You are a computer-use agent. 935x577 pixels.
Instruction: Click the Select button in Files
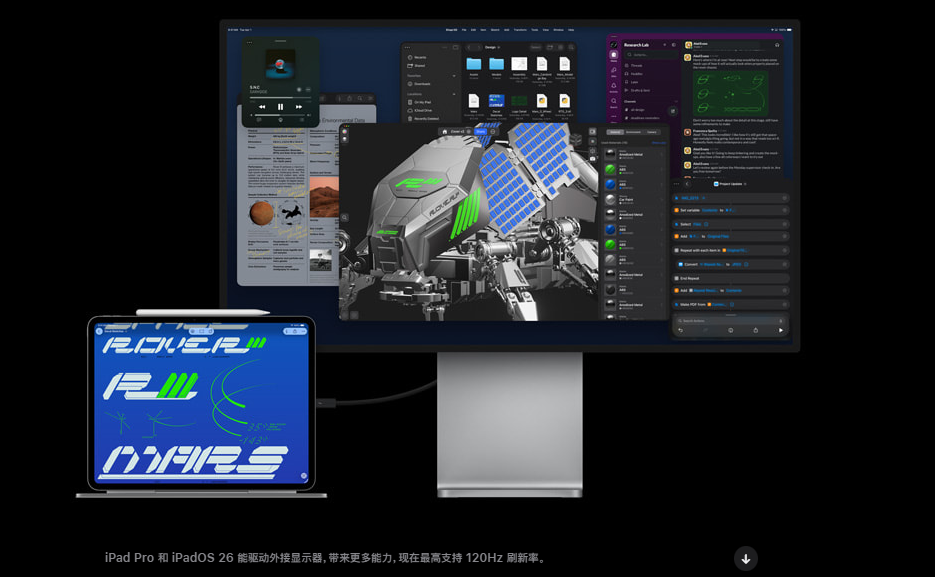pyautogui.click(x=535, y=47)
